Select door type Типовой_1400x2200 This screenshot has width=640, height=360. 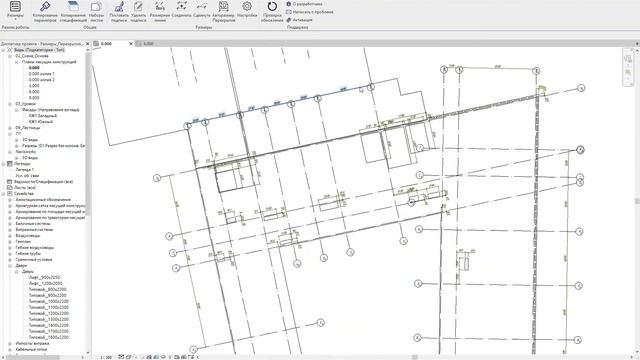[49, 325]
